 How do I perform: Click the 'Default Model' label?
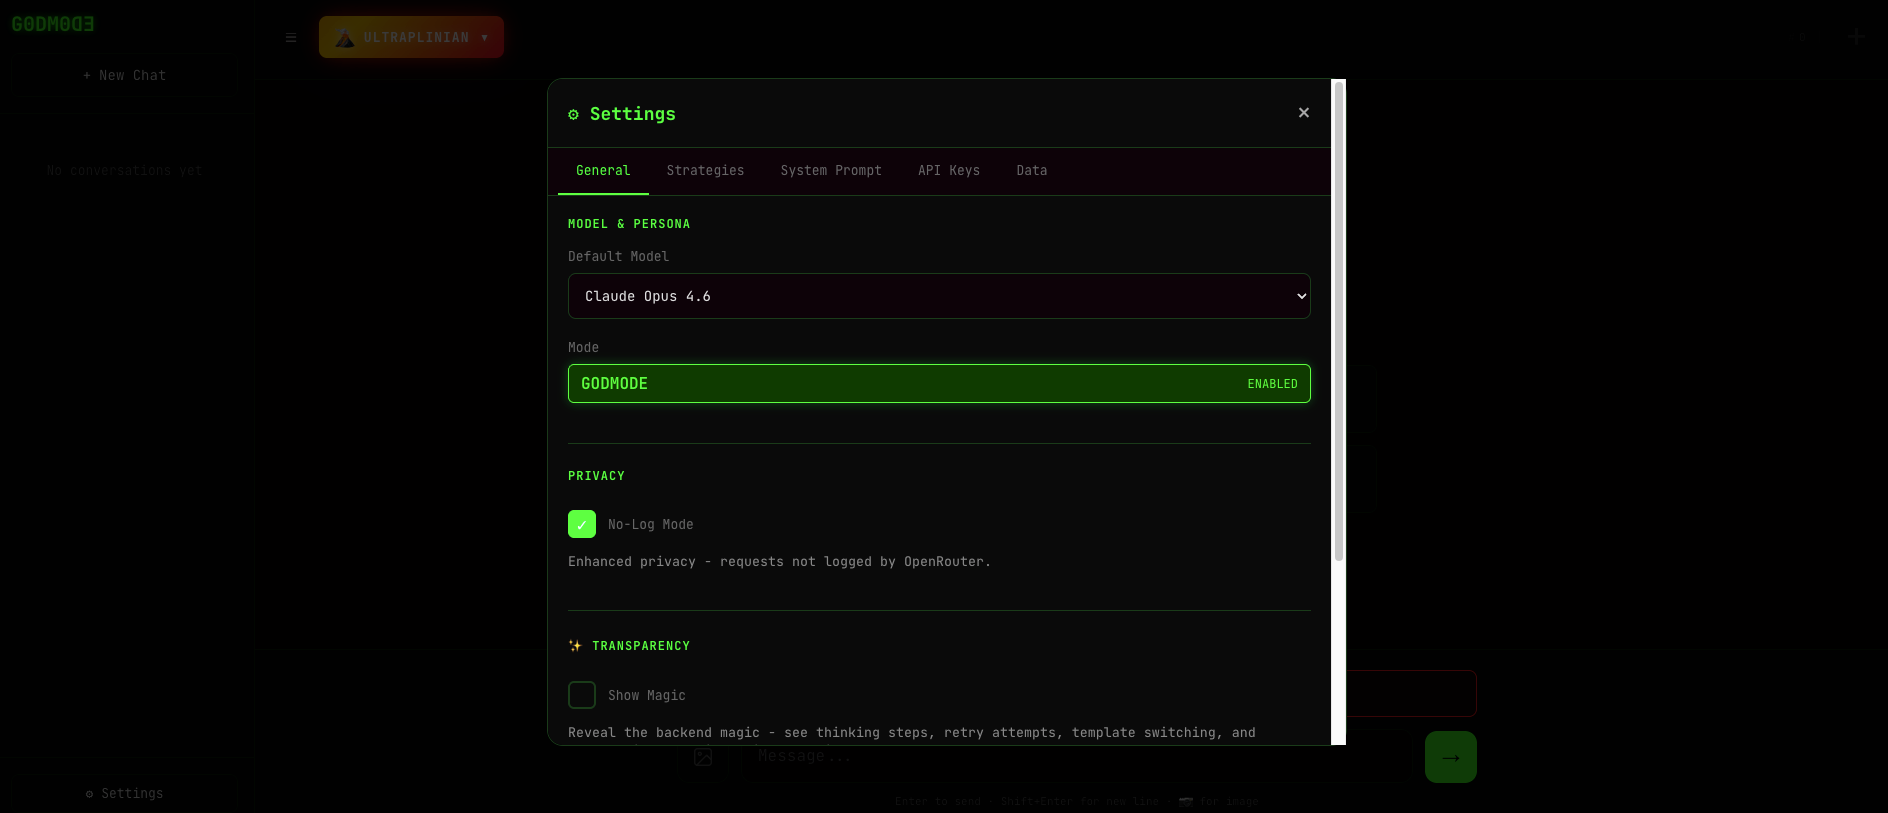(618, 257)
